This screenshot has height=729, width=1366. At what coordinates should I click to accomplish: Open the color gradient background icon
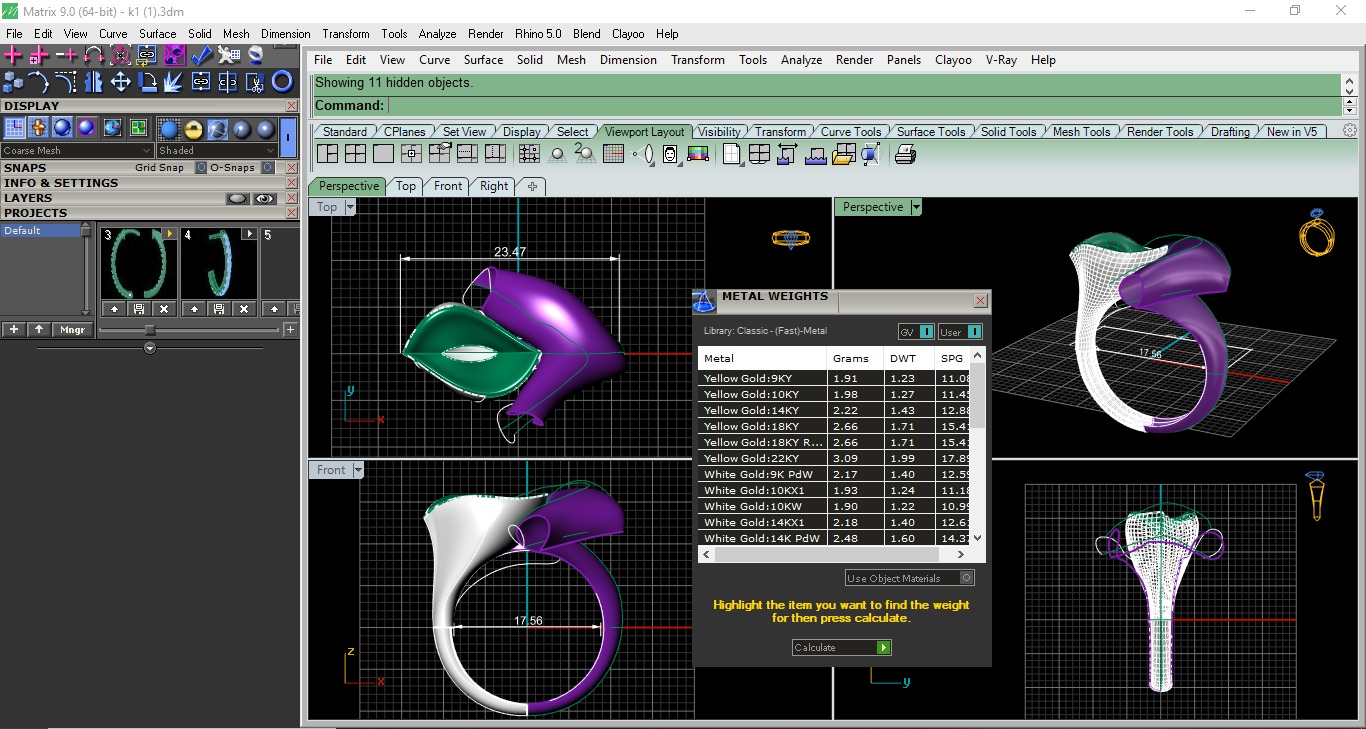click(x=698, y=154)
